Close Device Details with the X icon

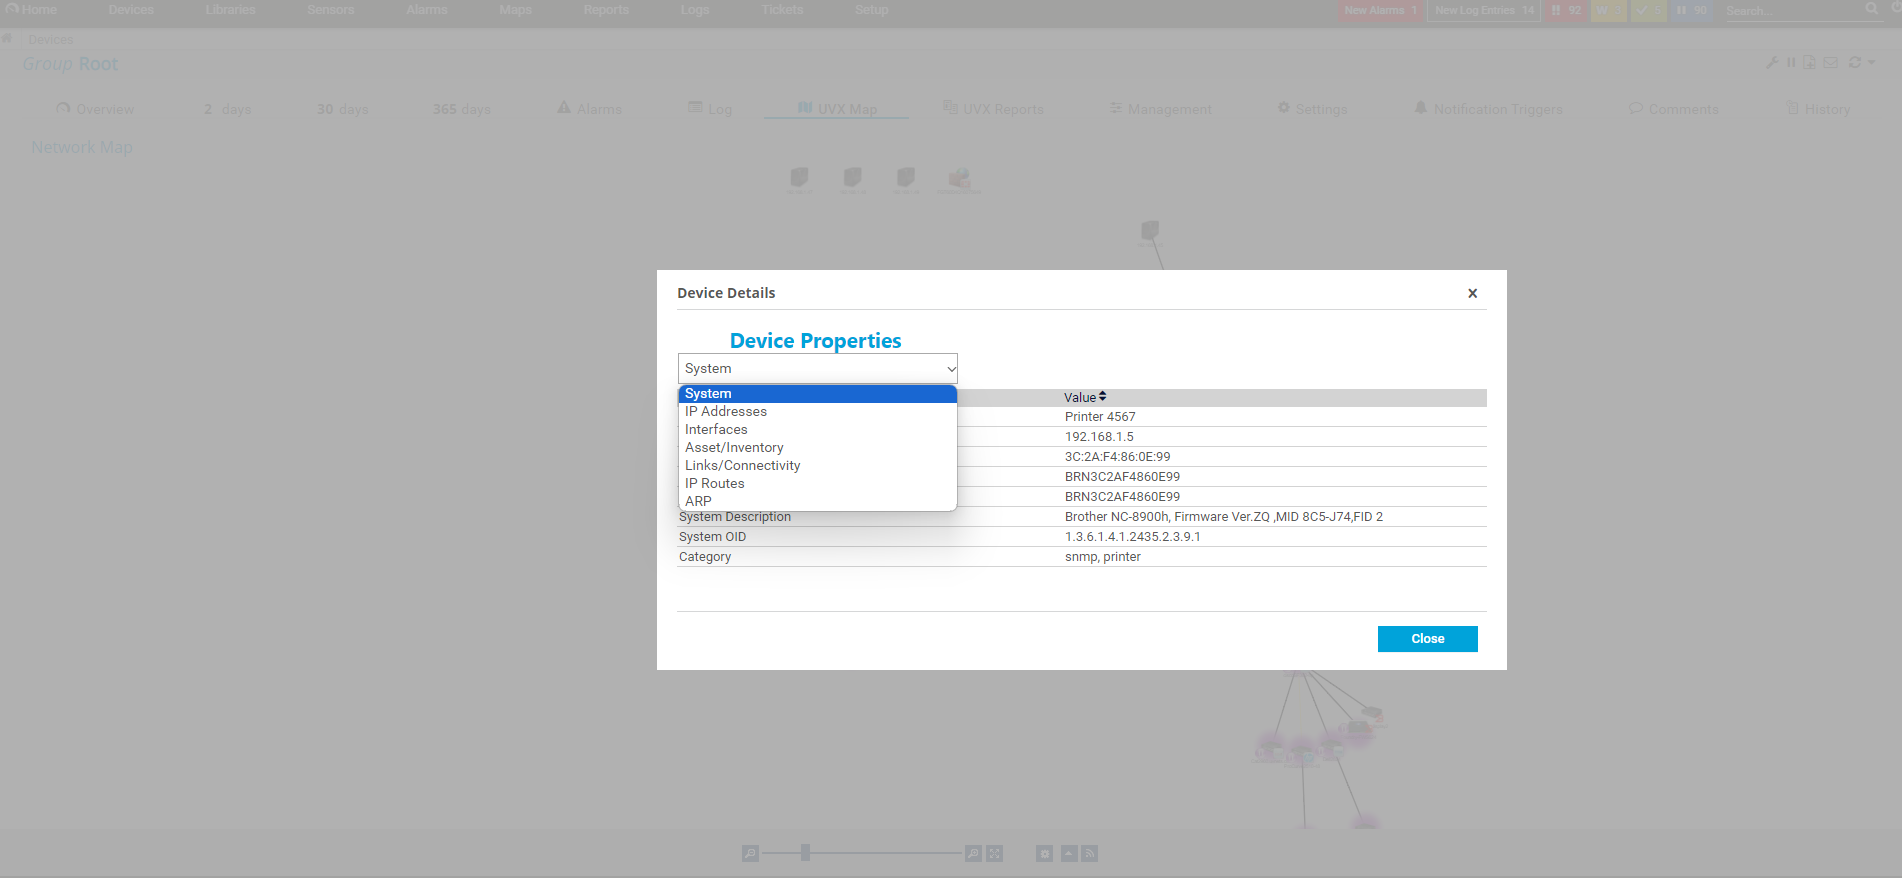(1472, 293)
